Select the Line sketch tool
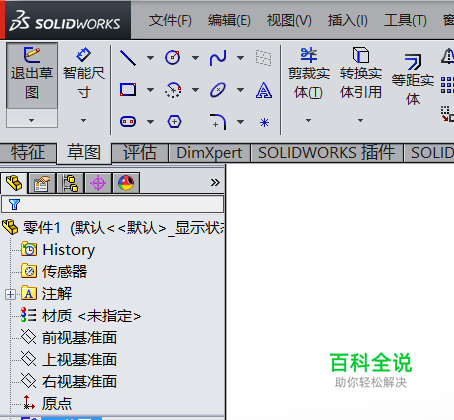454x420 pixels. (x=128, y=58)
